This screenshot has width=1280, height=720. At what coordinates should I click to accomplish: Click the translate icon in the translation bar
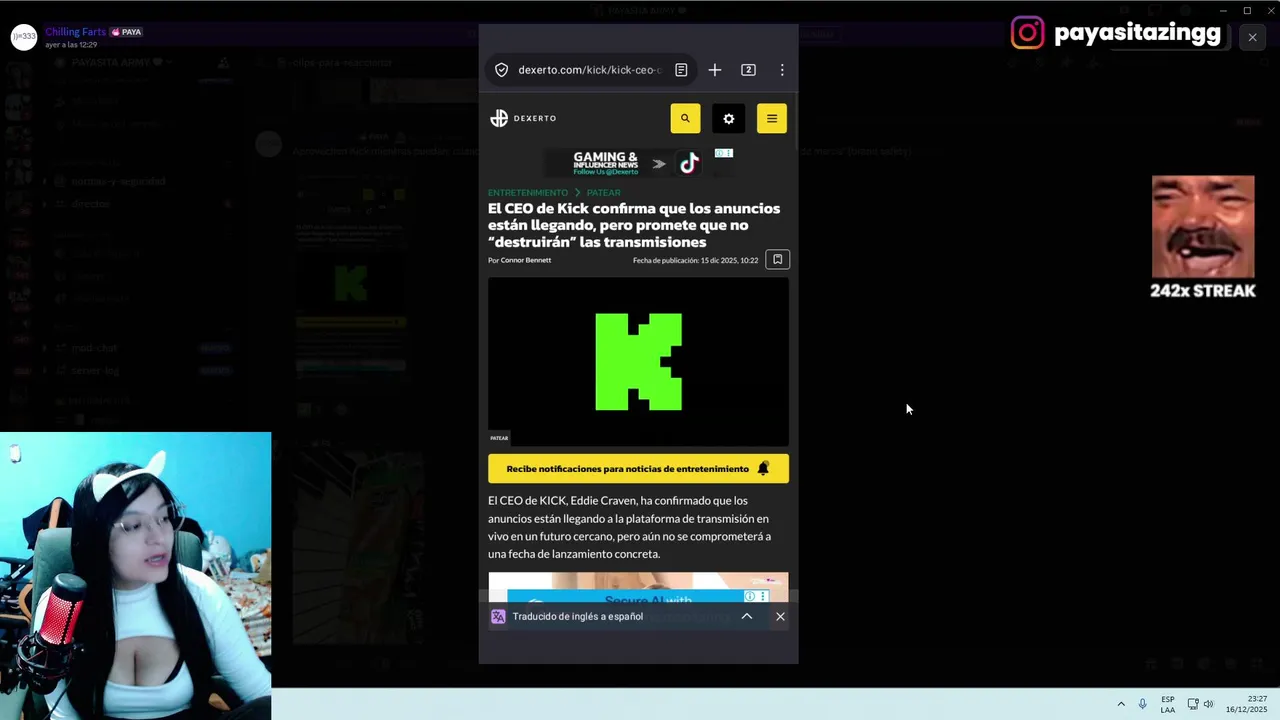point(498,617)
